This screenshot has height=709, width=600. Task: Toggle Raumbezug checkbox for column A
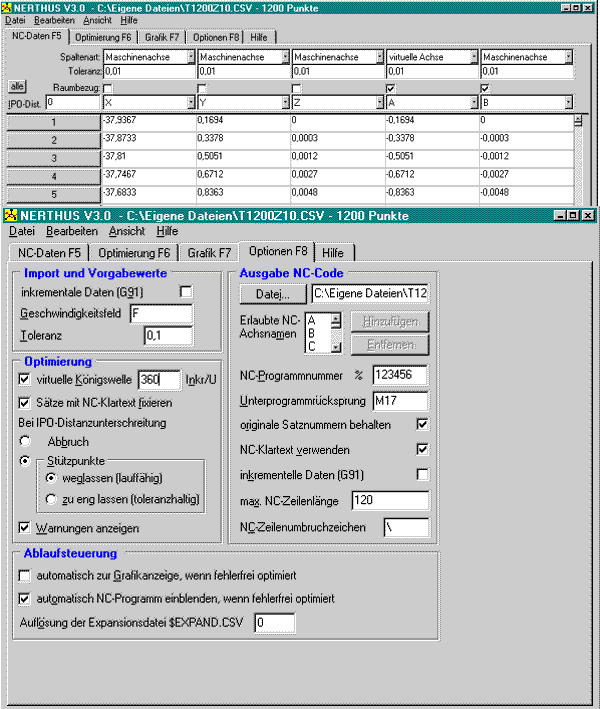click(391, 88)
